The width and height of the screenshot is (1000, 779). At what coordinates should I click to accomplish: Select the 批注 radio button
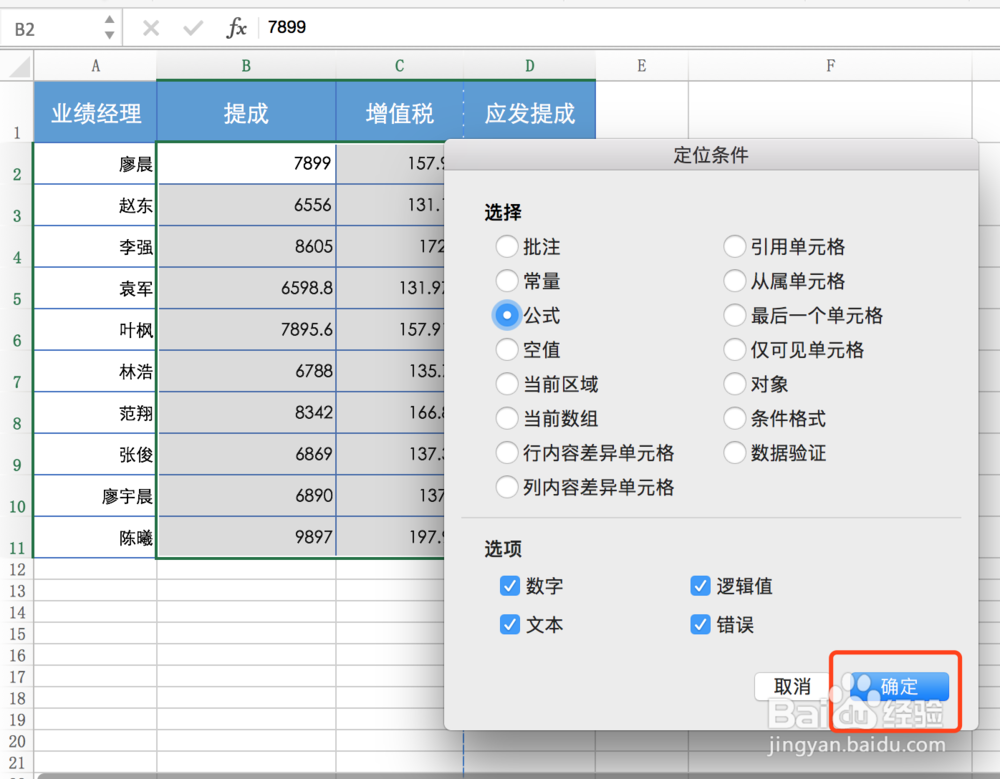click(x=508, y=246)
